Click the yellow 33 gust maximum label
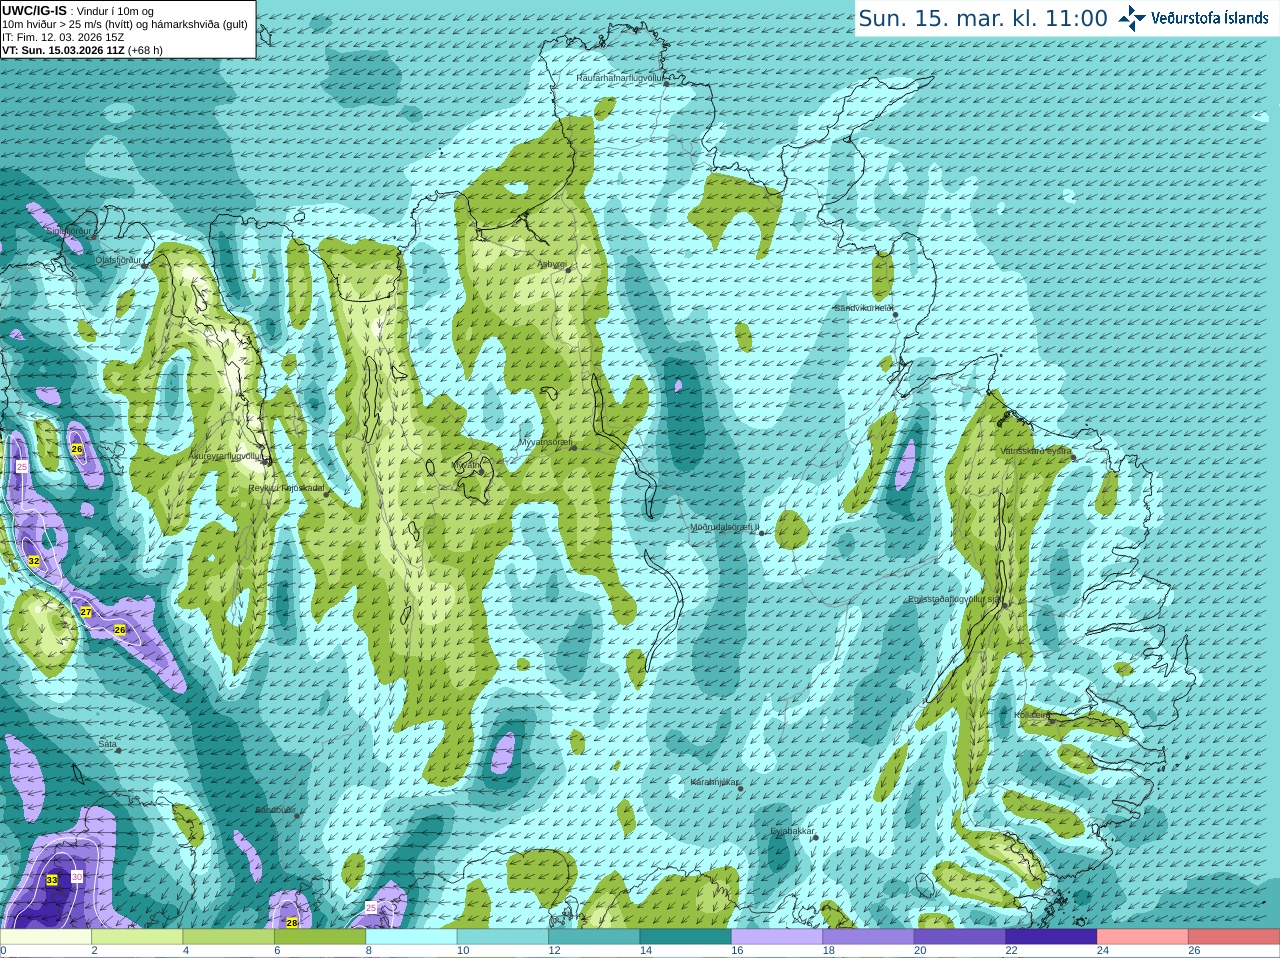 click(52, 879)
